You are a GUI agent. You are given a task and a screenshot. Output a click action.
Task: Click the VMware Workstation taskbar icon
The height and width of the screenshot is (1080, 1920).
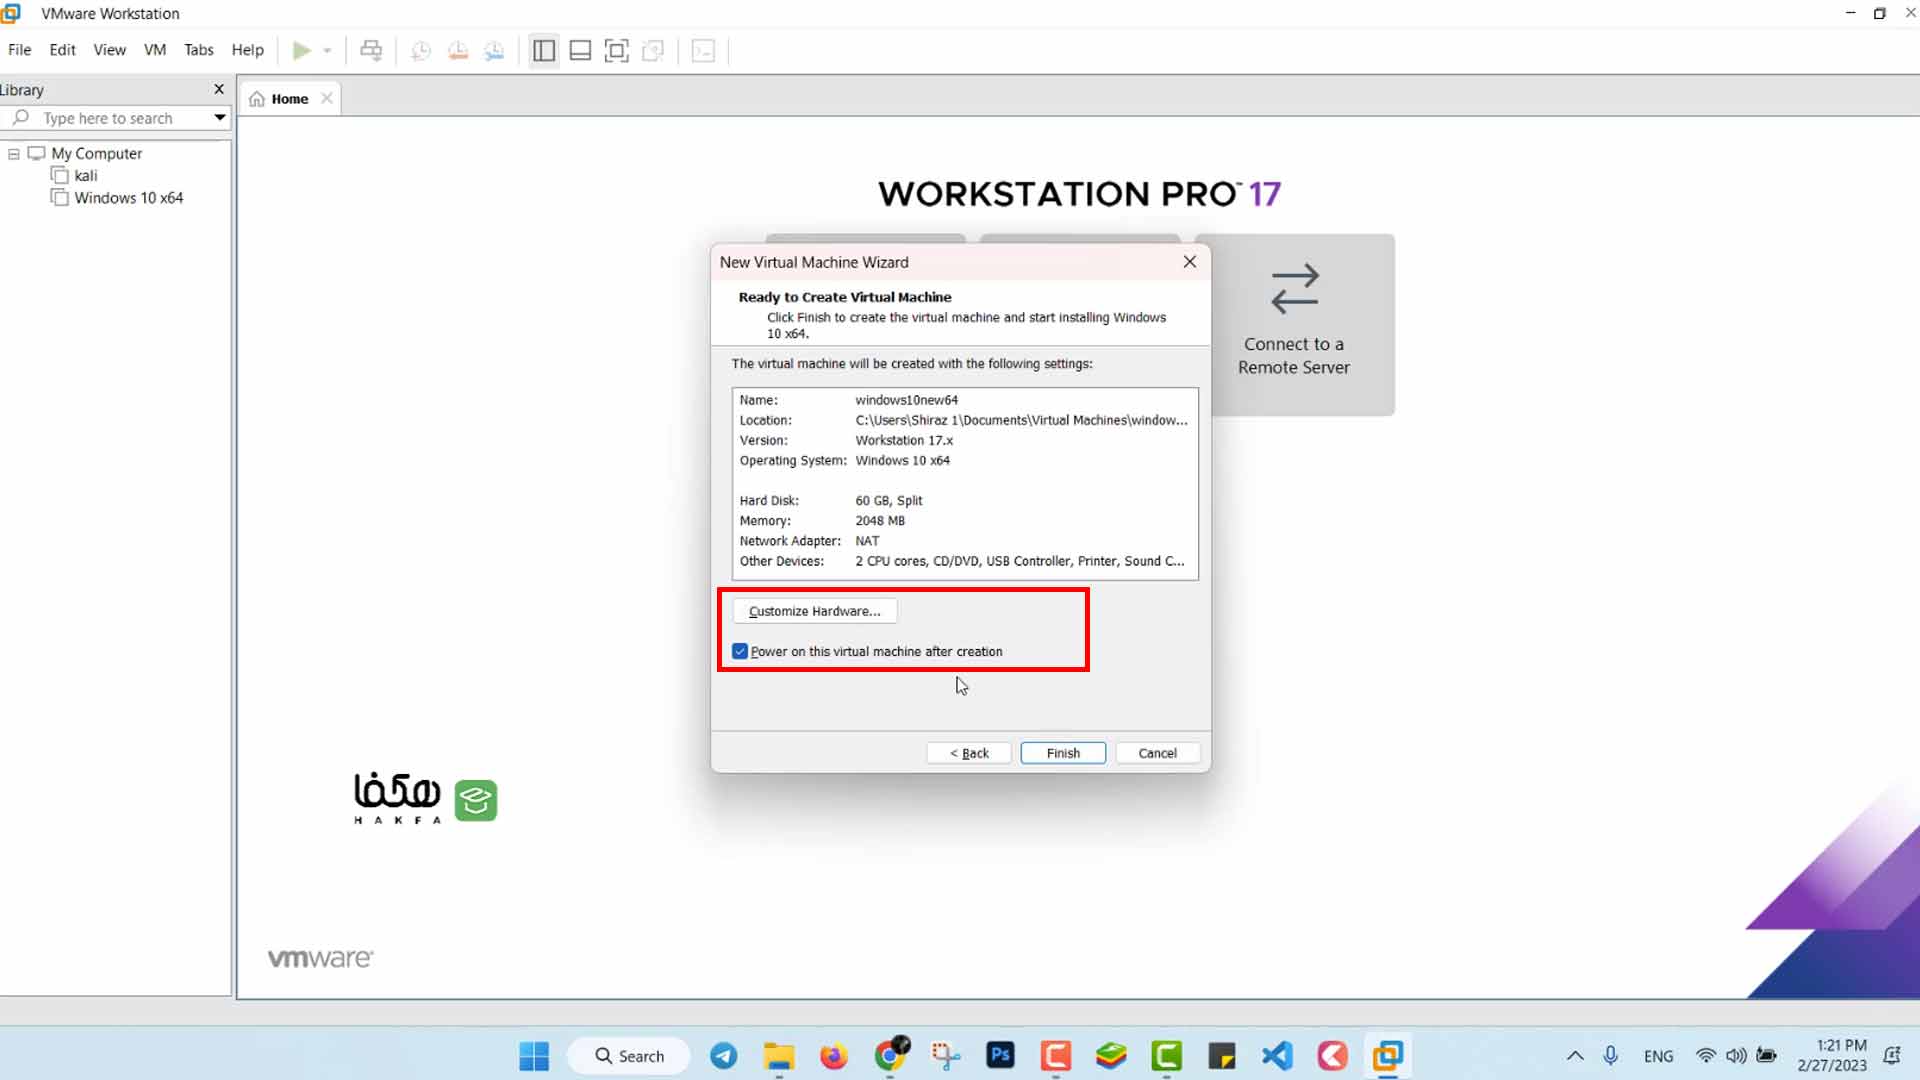click(x=1387, y=1056)
